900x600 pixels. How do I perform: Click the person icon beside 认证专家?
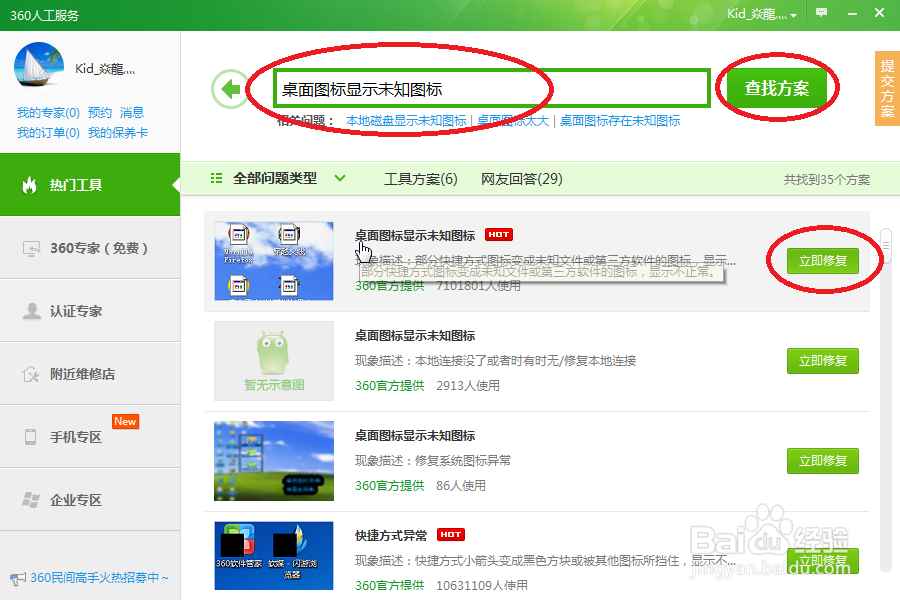coord(32,311)
